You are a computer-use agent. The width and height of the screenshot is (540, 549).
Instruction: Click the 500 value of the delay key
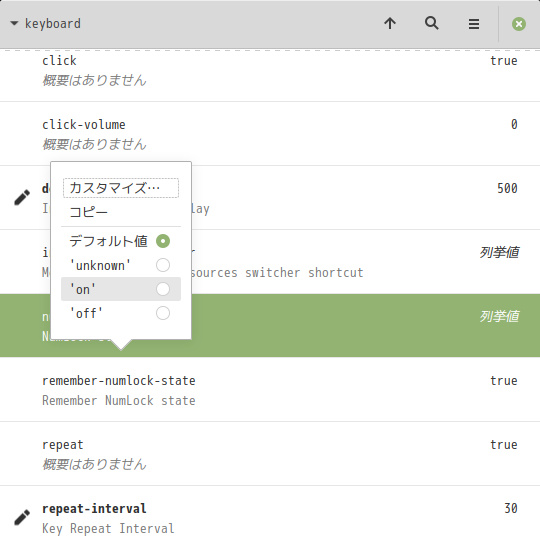tap(507, 188)
